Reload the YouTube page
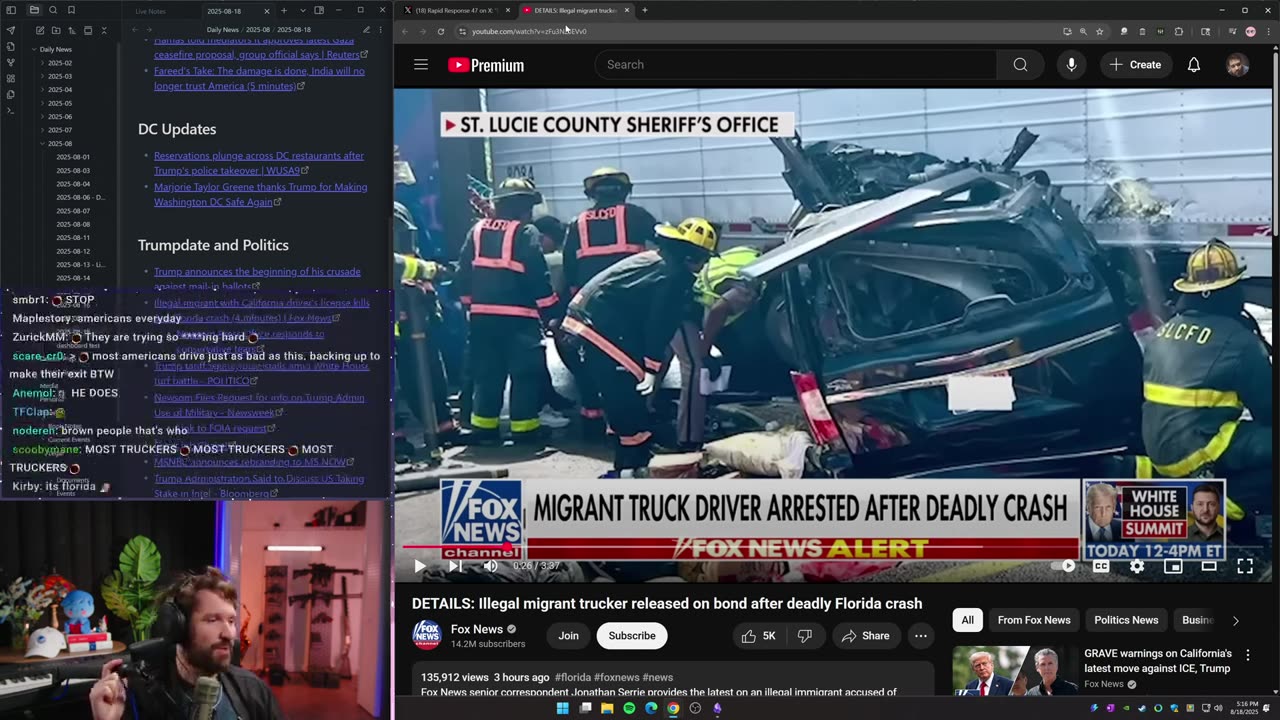 [x=440, y=31]
